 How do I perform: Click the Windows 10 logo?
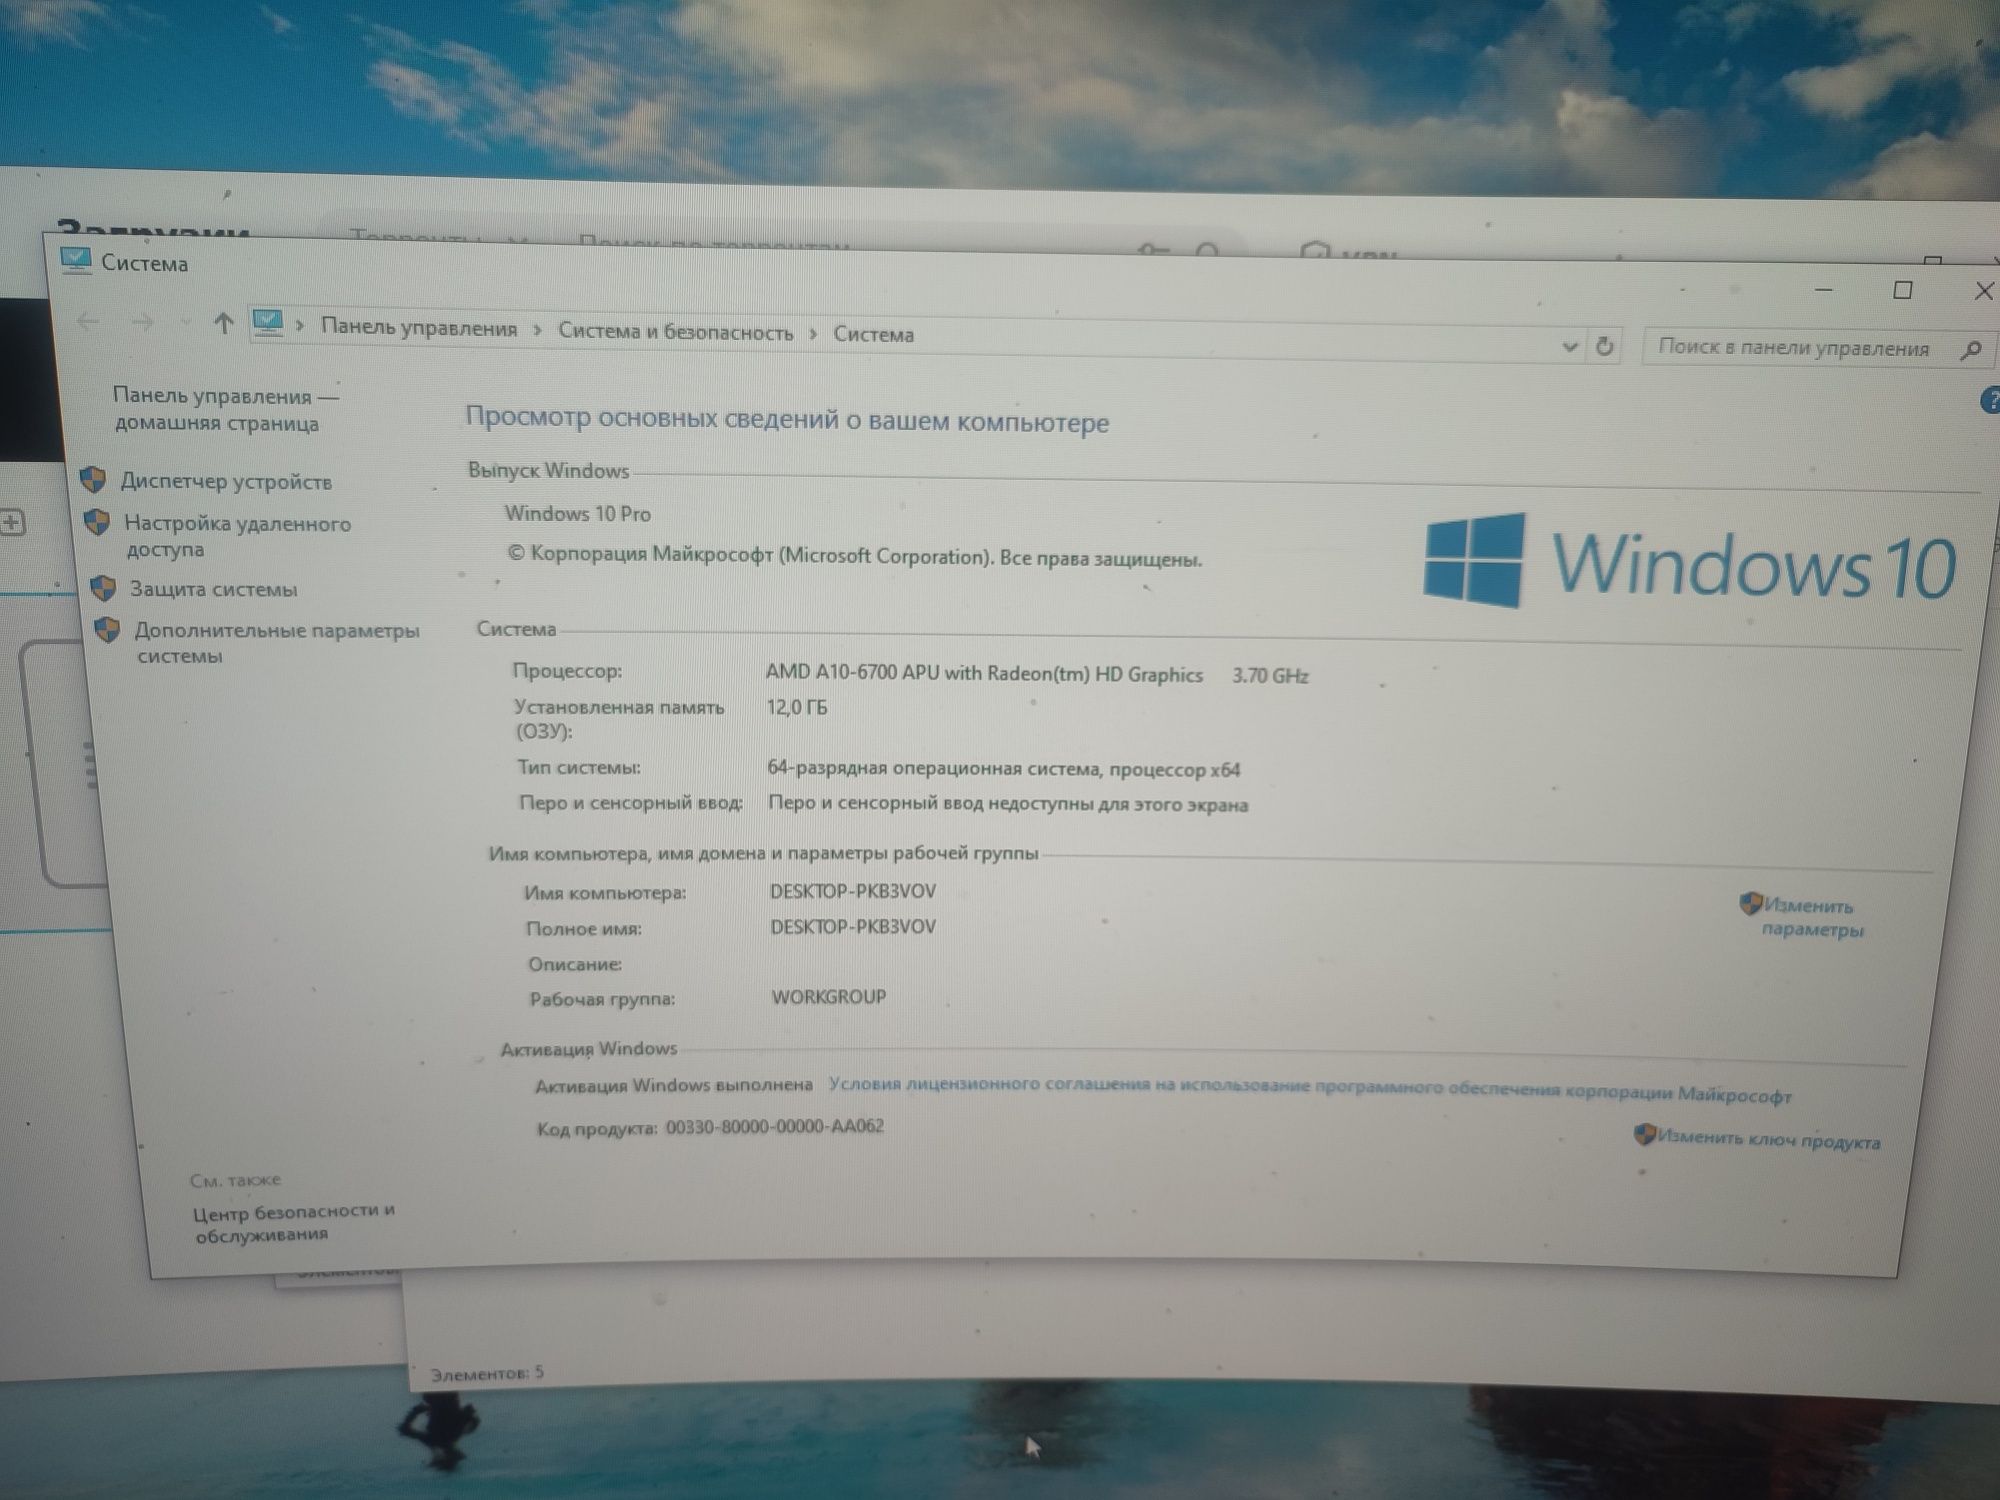point(1689,562)
